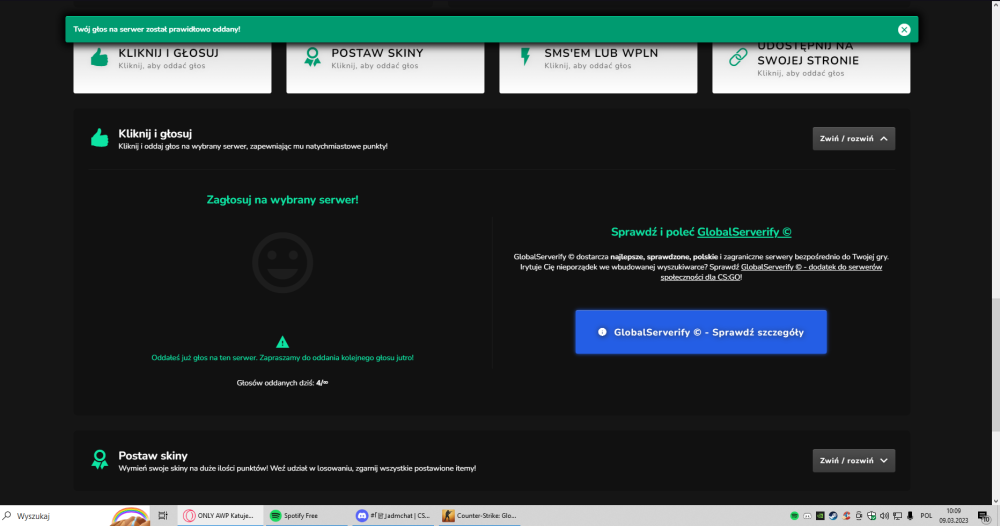
Task: Click the text Zagłosuj na wybrany serwer!
Action: pos(283,200)
